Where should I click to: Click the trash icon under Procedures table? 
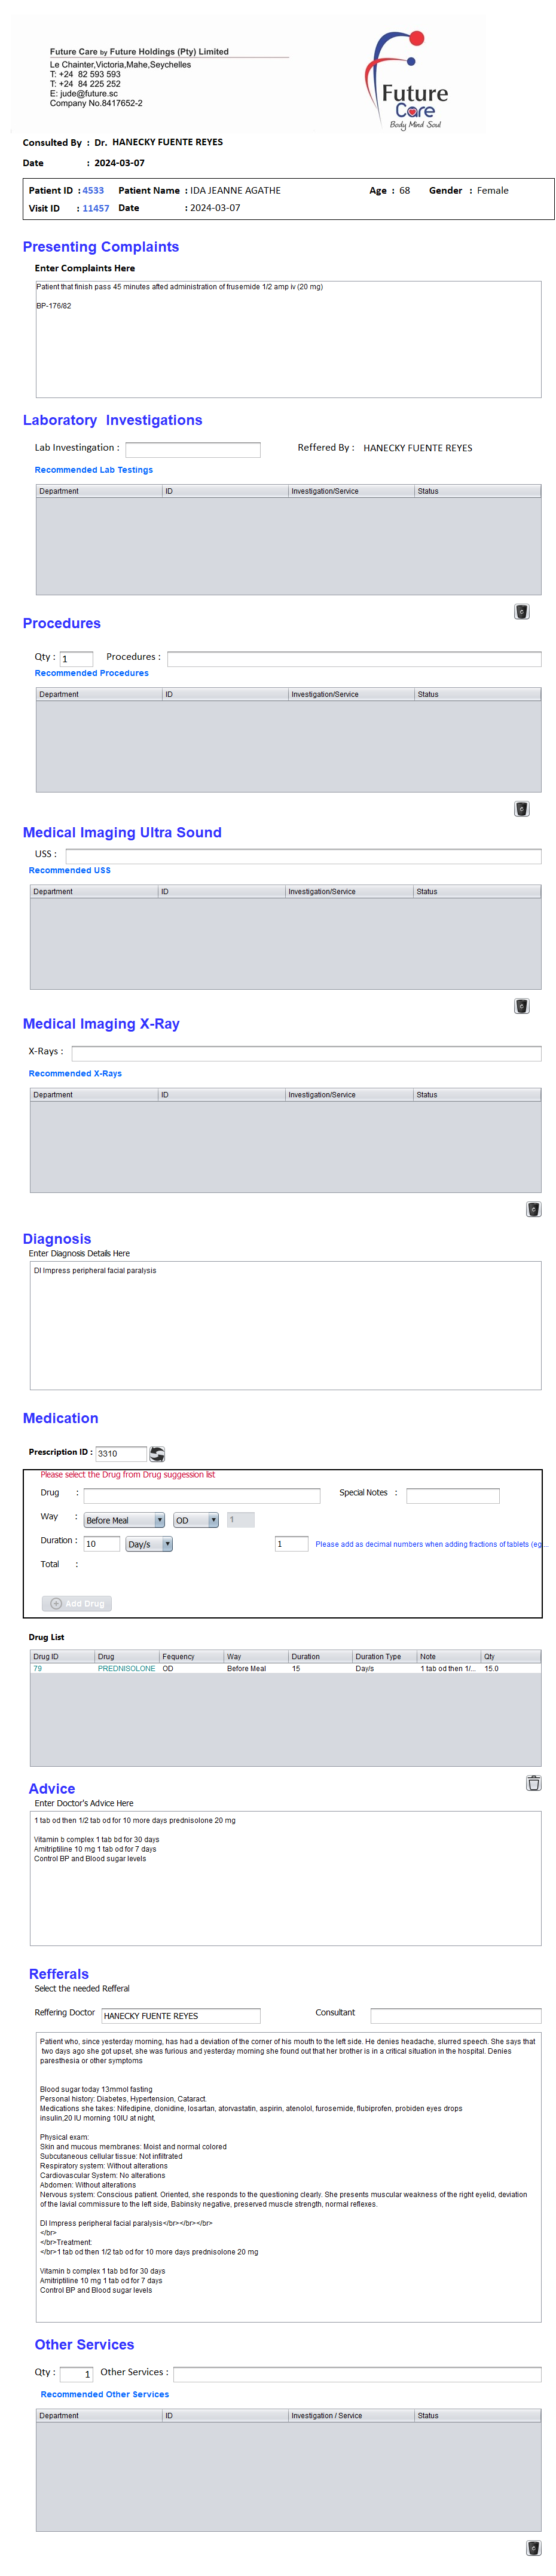521,808
